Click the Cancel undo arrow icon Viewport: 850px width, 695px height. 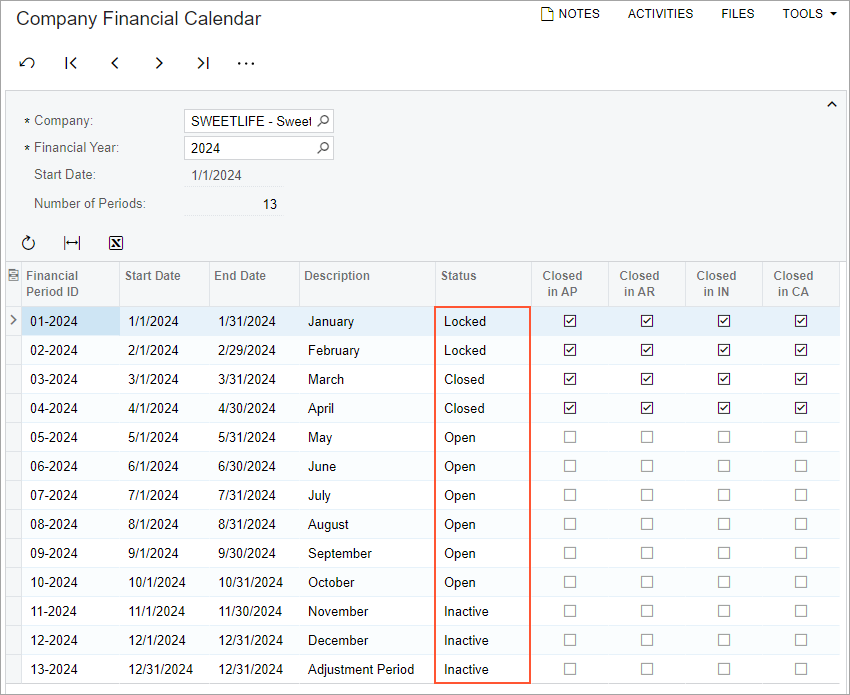(x=27, y=63)
